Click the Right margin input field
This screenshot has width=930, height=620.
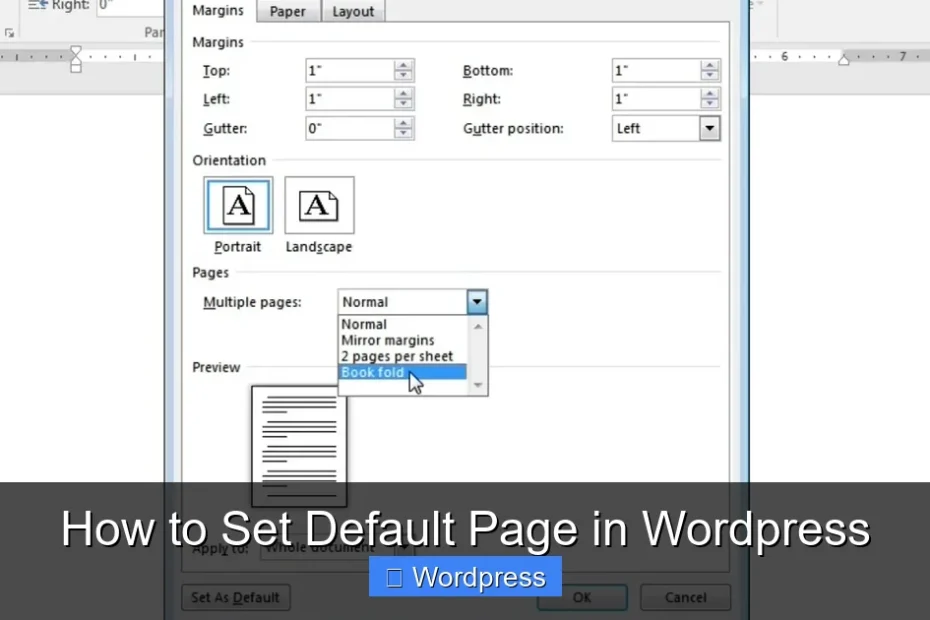click(x=656, y=99)
